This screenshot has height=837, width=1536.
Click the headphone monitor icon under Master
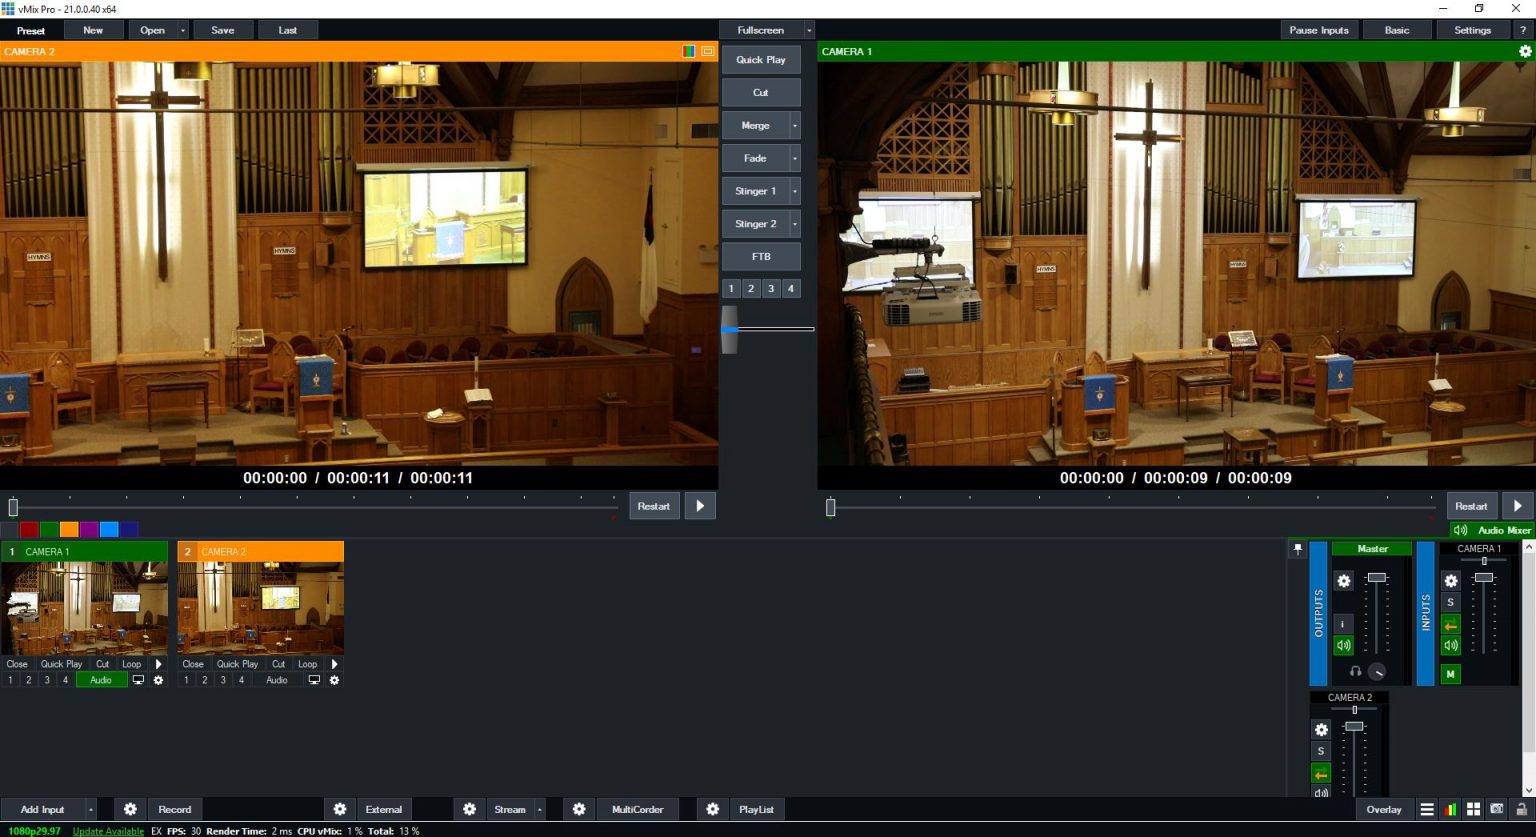[x=1356, y=671]
